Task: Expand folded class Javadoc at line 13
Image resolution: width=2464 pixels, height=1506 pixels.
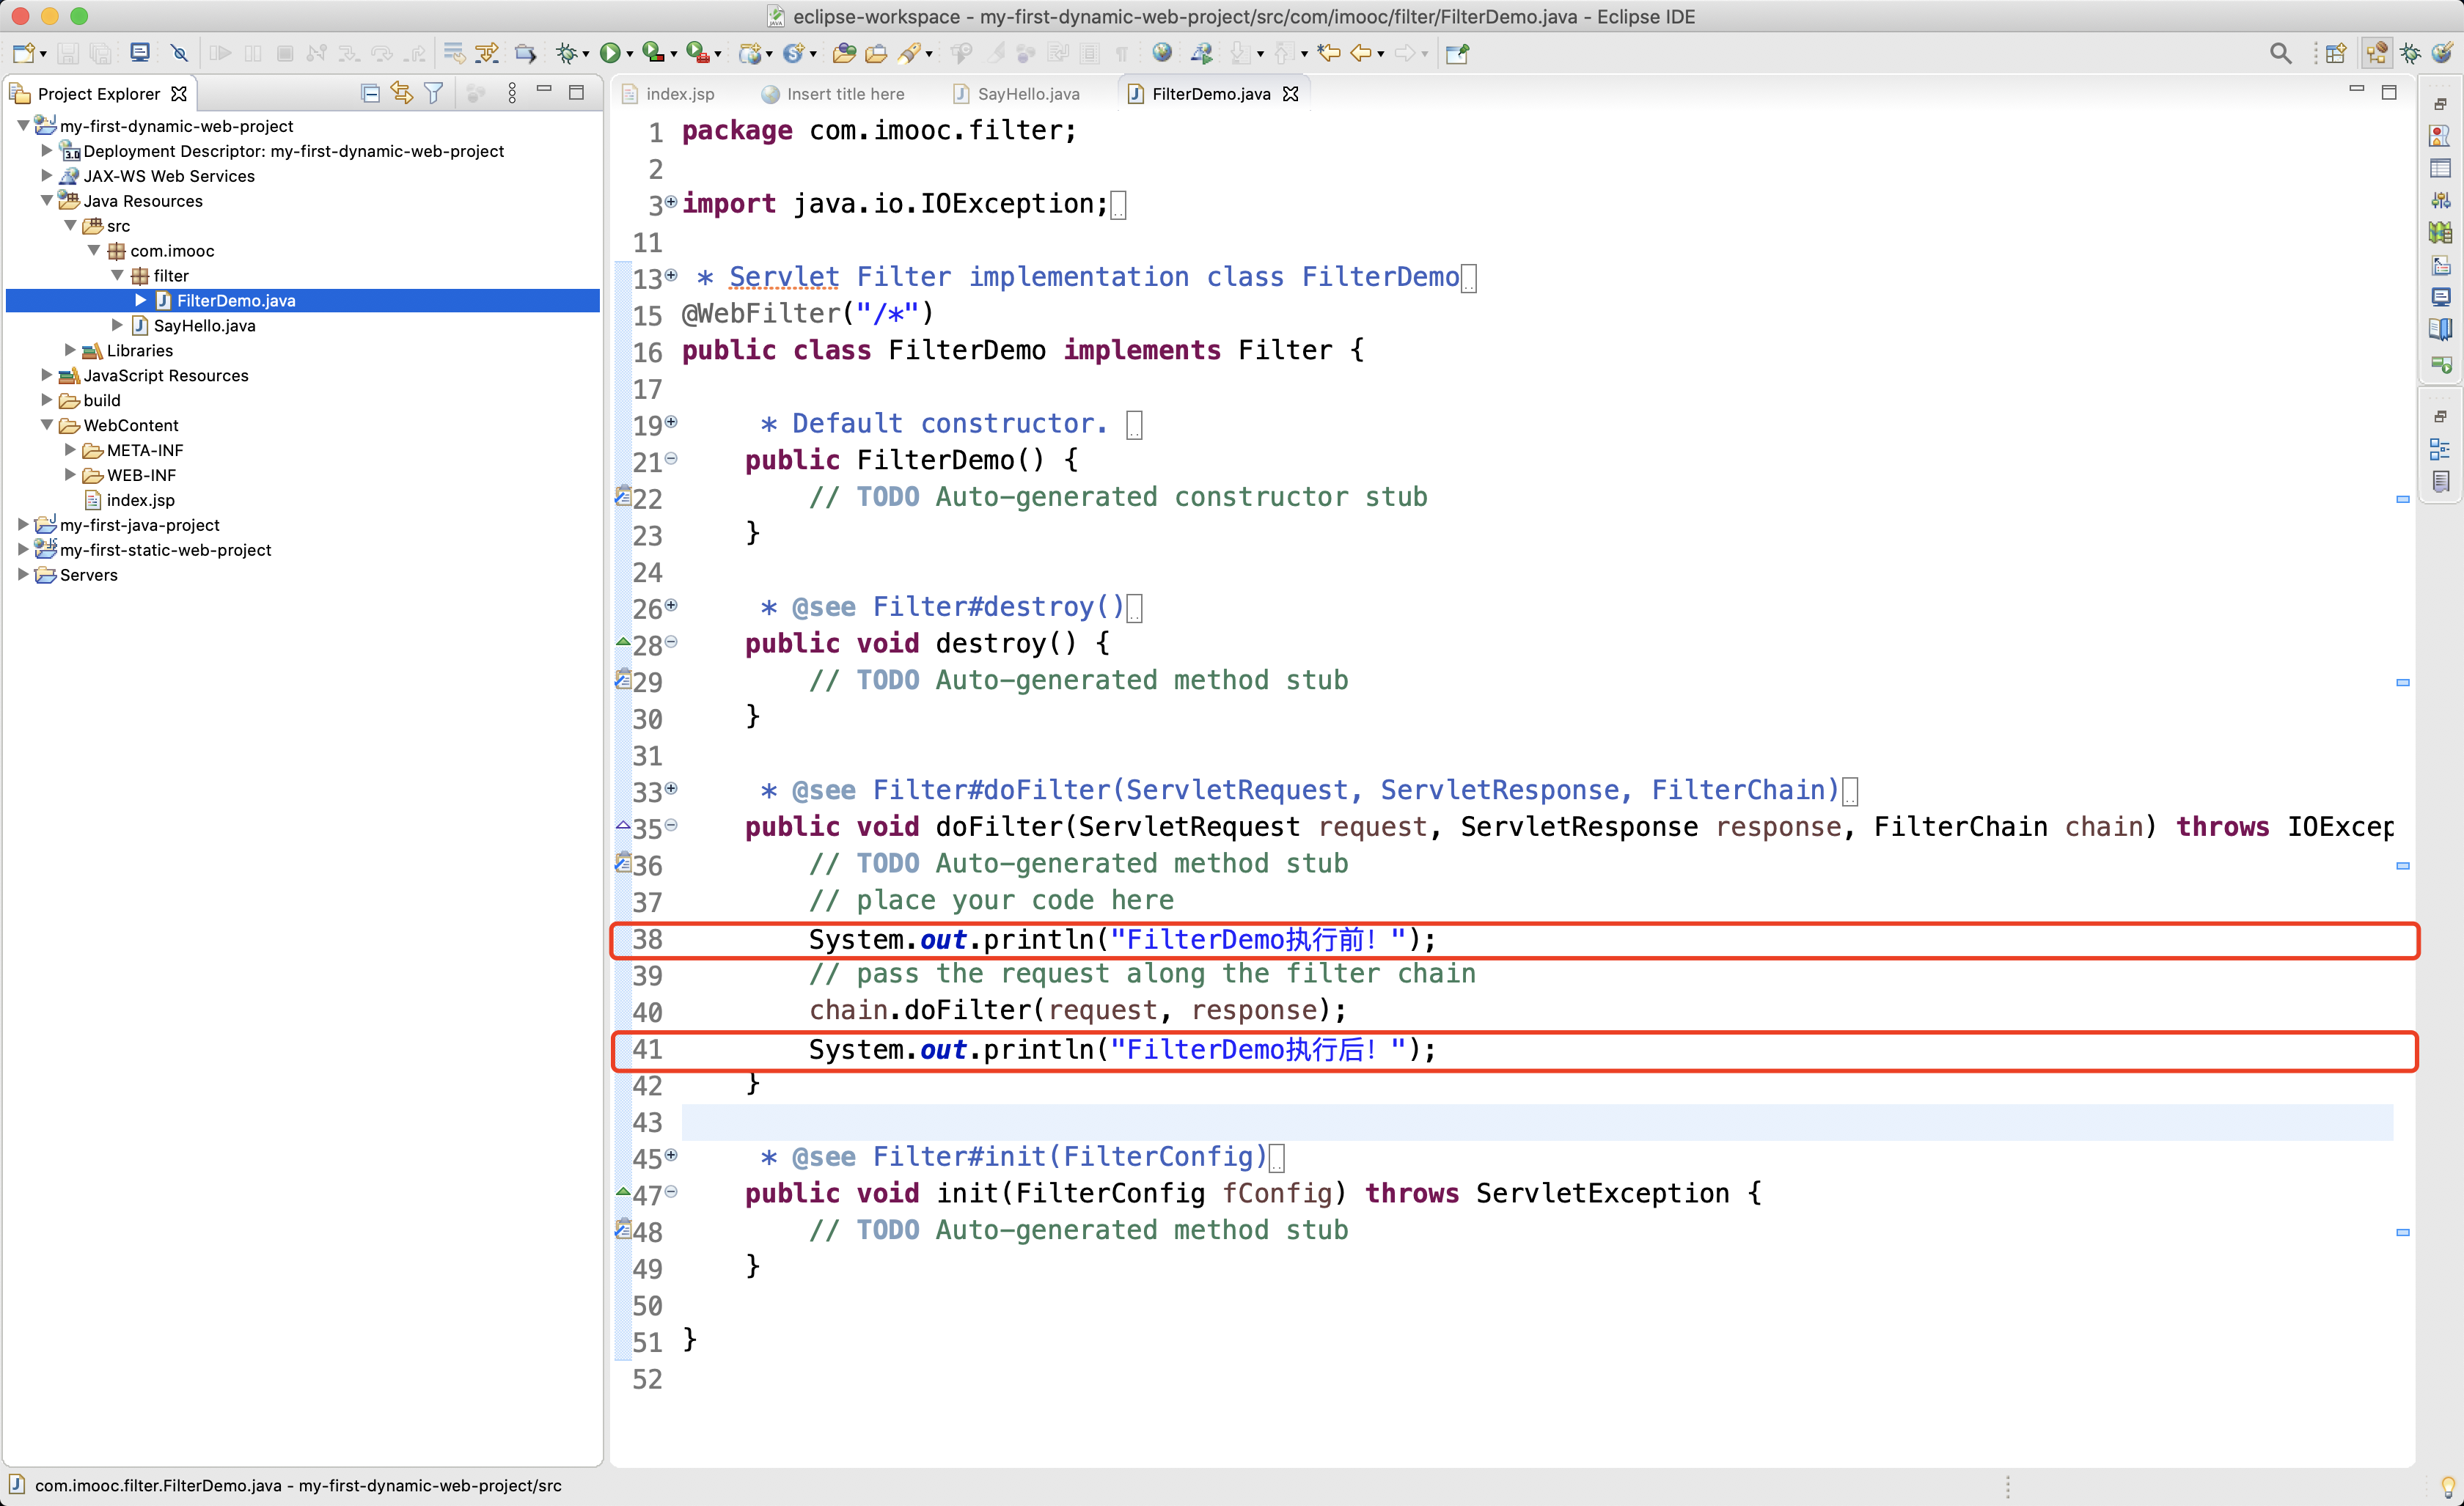Action: tap(671, 275)
